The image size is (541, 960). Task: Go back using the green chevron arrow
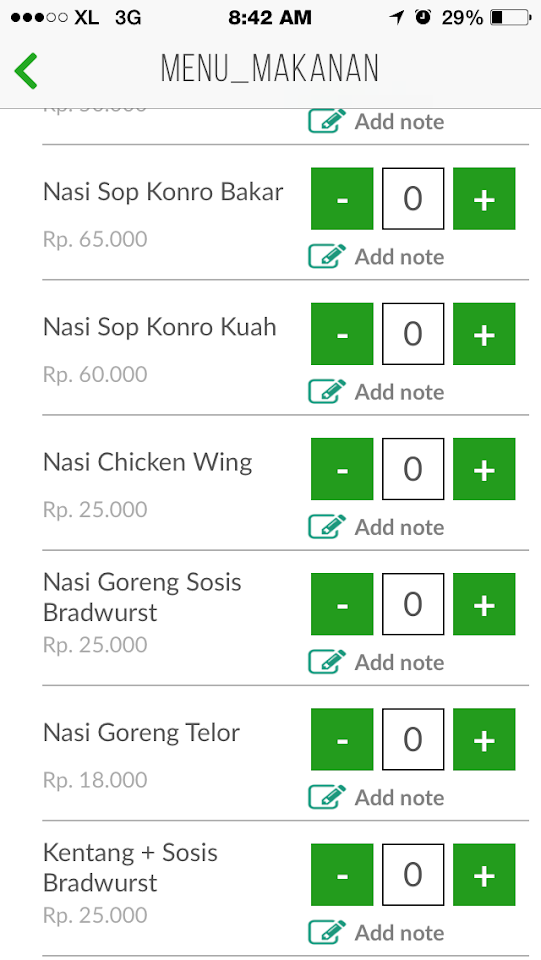coord(26,70)
